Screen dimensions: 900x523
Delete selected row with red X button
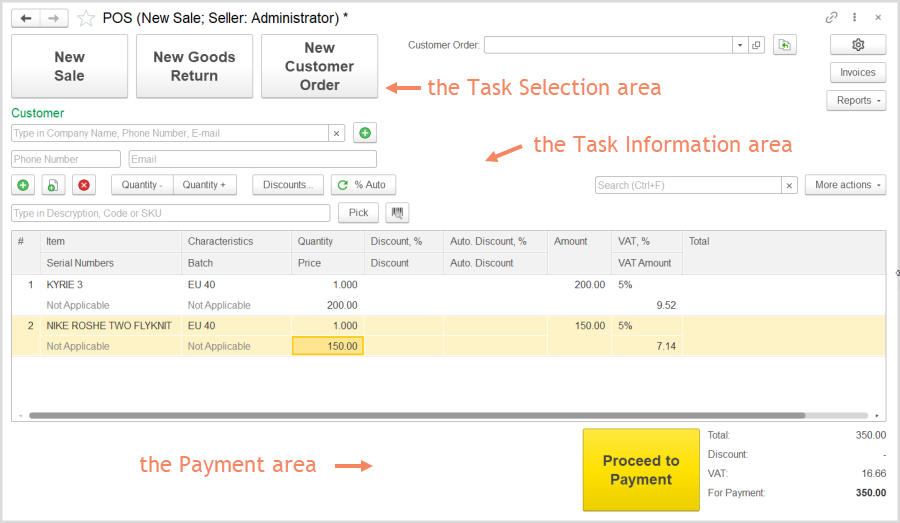coord(84,185)
